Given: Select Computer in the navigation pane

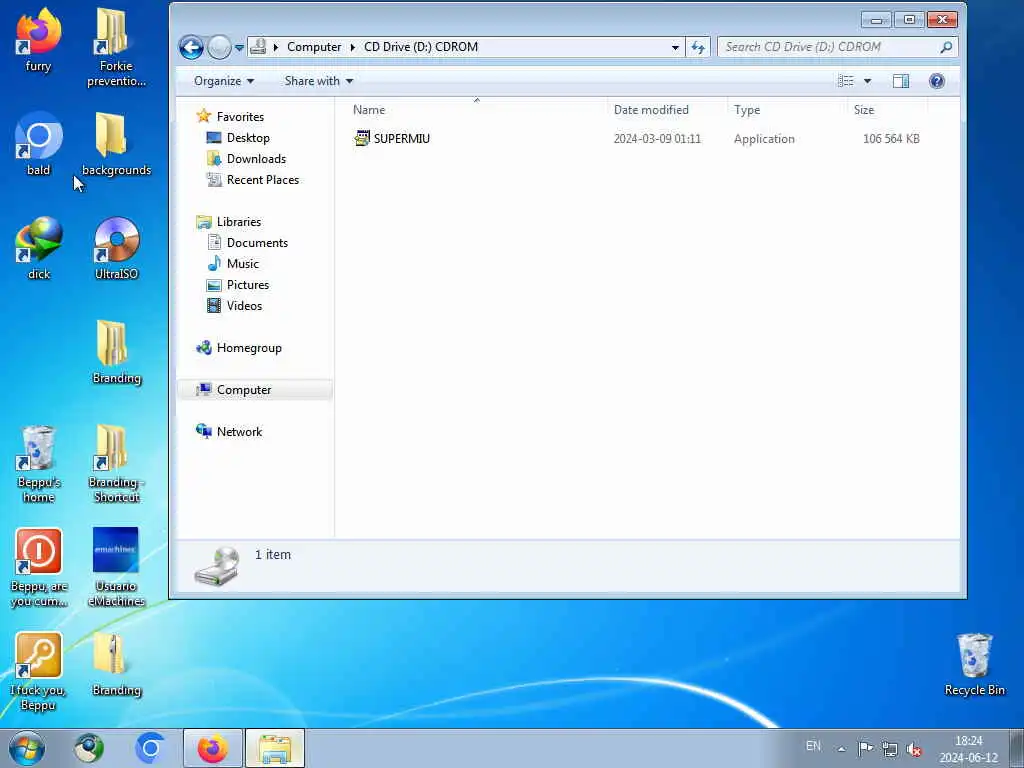Looking at the screenshot, I should pyautogui.click(x=255, y=390).
